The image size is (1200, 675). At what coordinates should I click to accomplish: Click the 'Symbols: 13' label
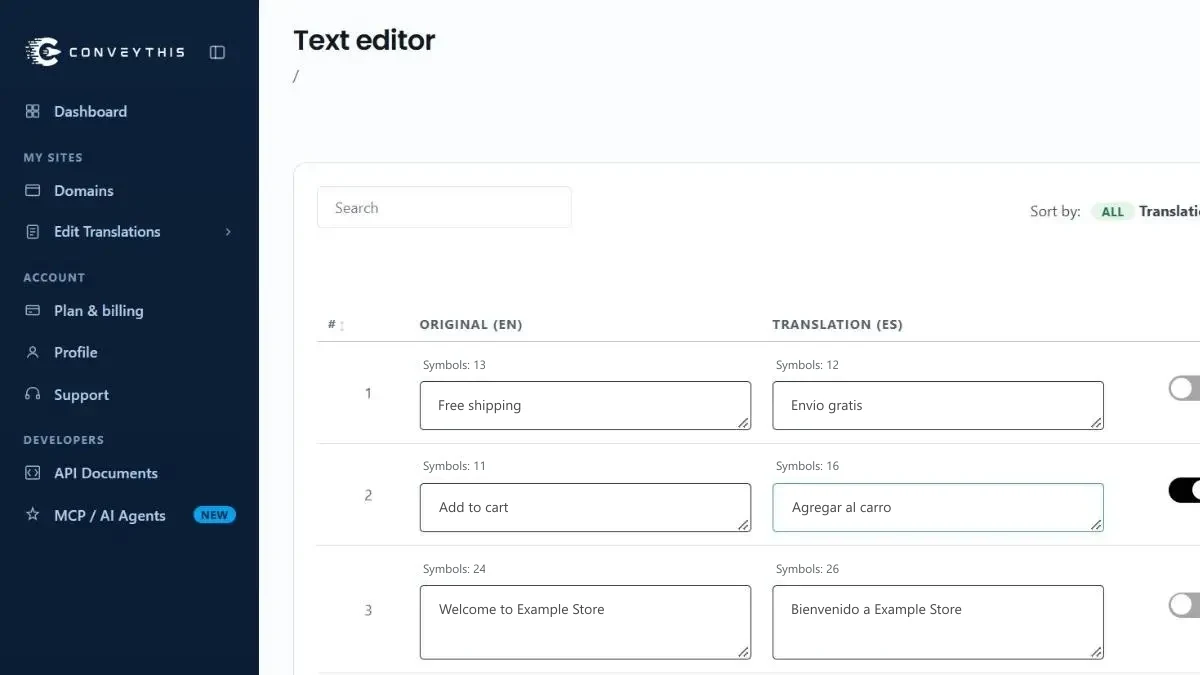pyautogui.click(x=454, y=365)
